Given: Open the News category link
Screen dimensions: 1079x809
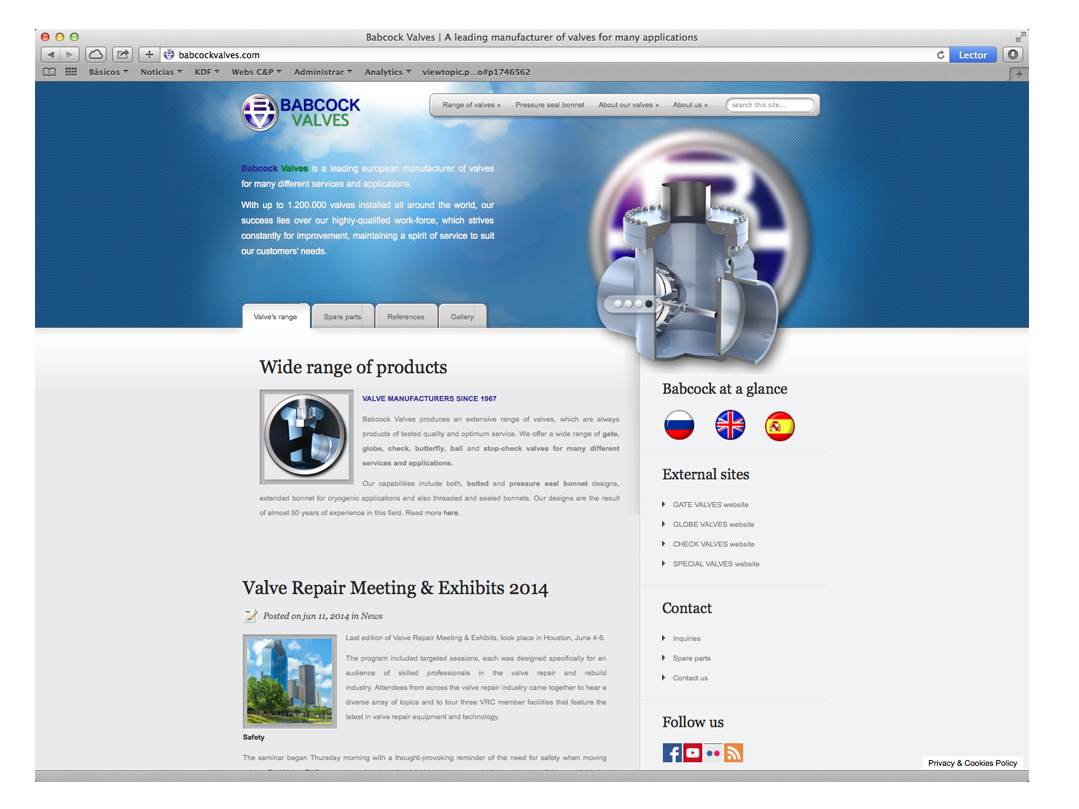Looking at the screenshot, I should tap(372, 616).
